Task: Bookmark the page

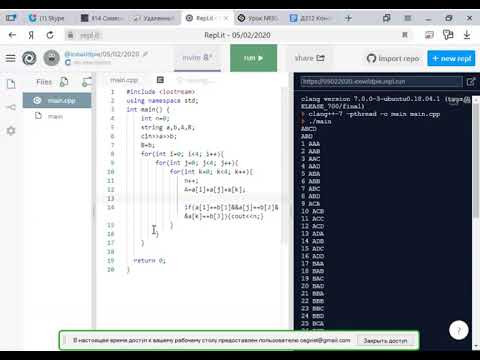Action: (x=405, y=35)
